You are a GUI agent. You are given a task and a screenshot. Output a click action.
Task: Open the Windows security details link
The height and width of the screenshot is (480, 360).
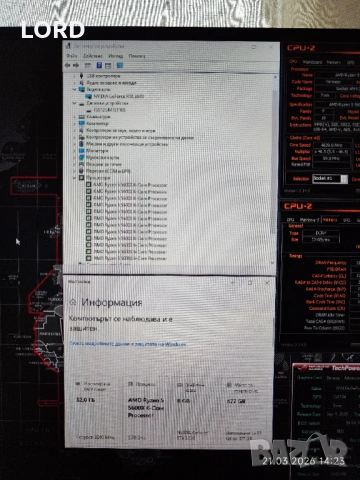128,344
